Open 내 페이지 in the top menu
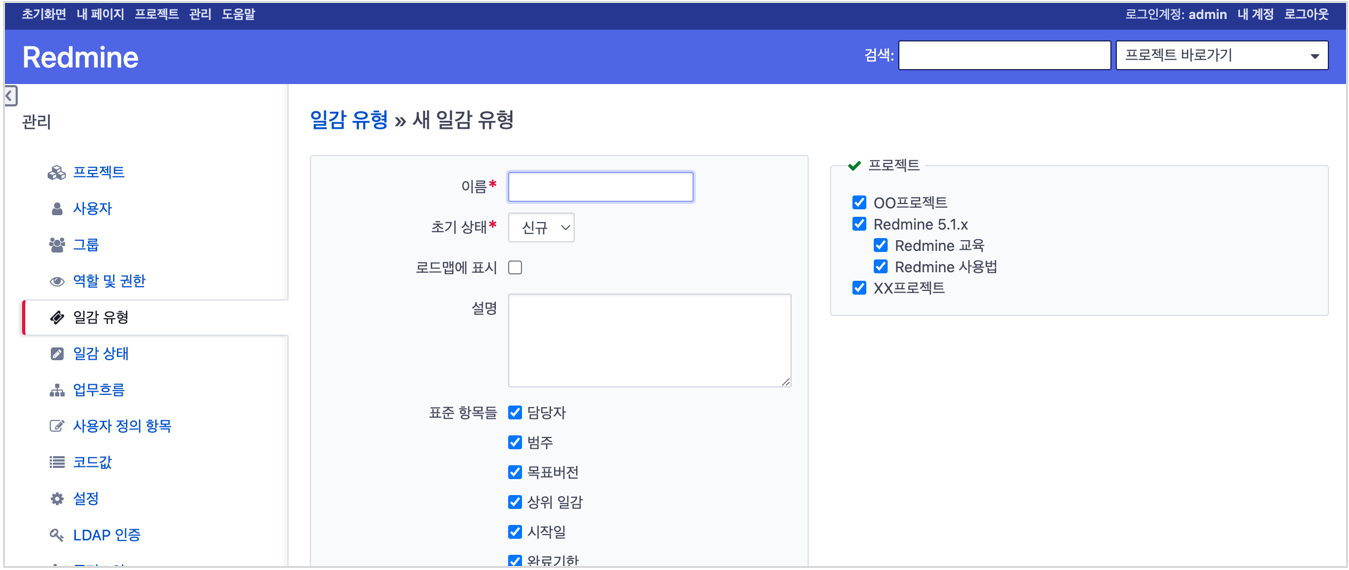This screenshot has height=570, width=1349. [x=101, y=15]
